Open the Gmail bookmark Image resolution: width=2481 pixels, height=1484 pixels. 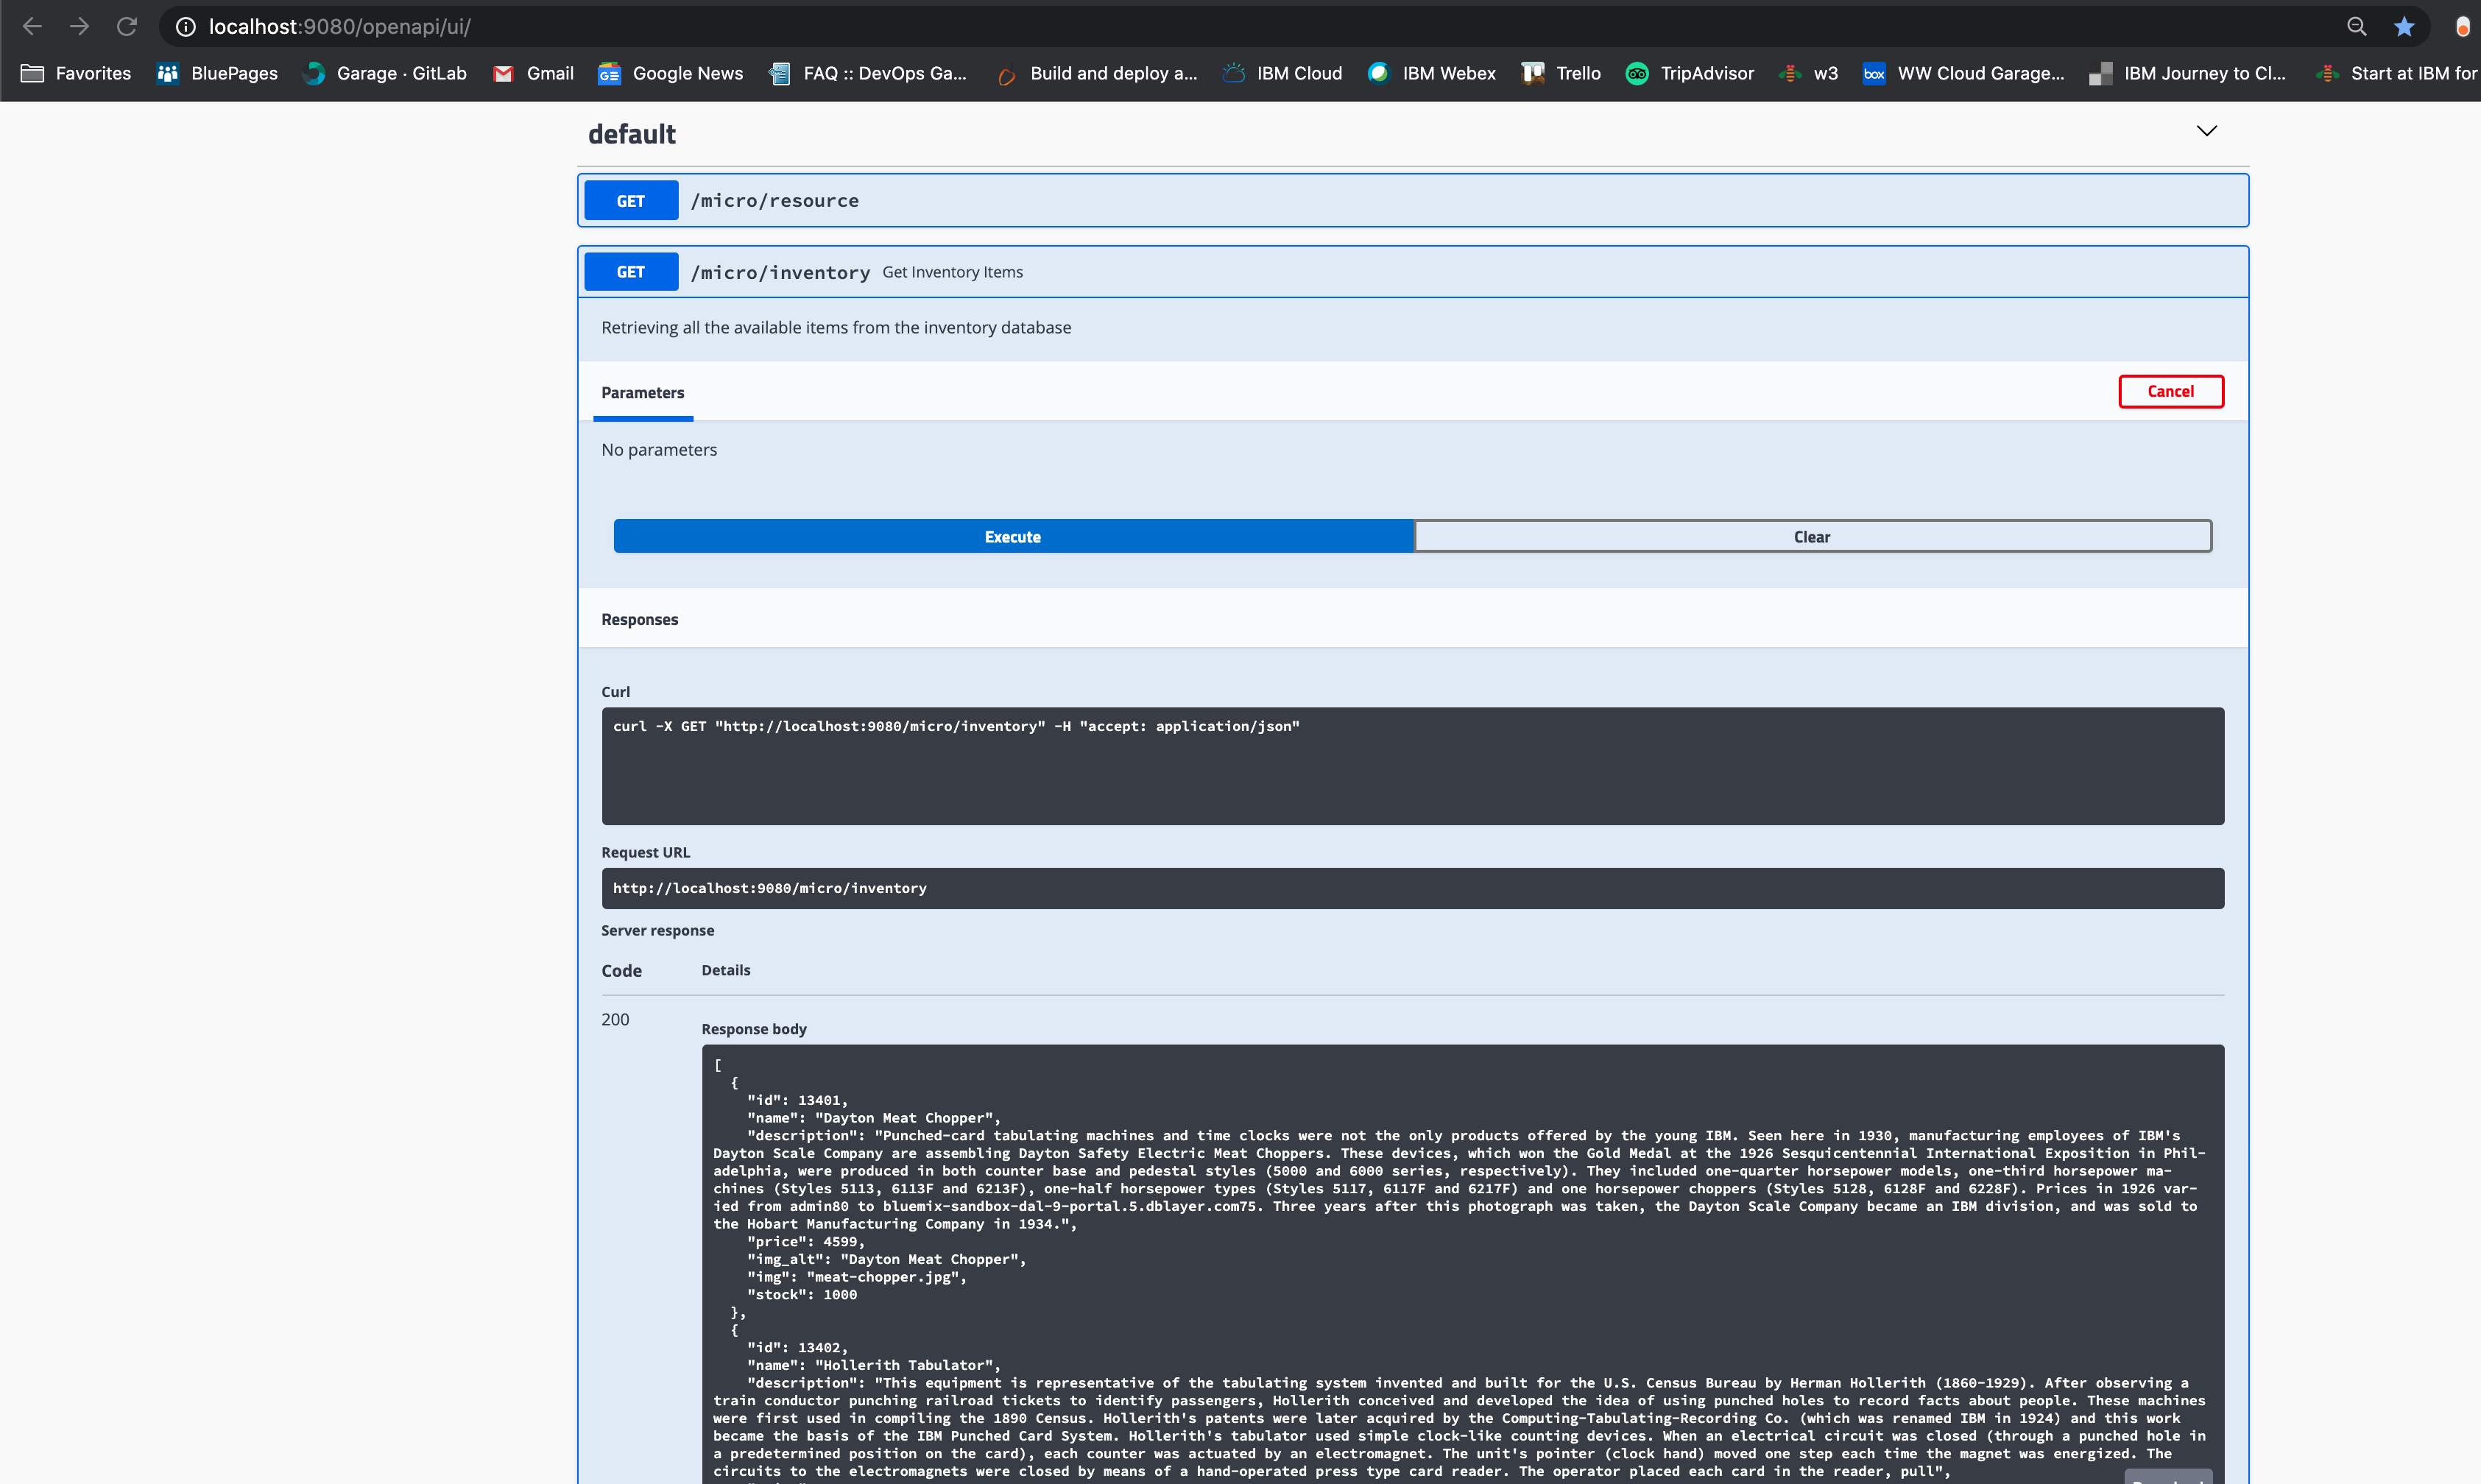(x=534, y=73)
